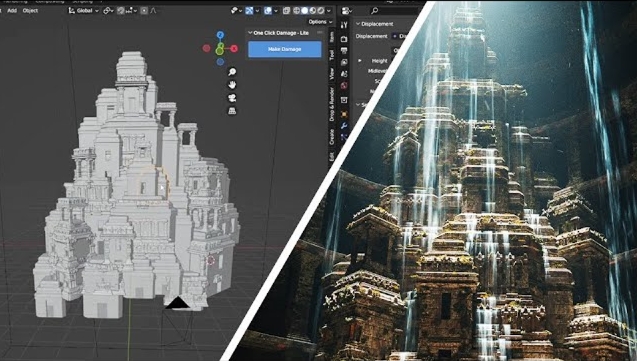
Task: Open orange Object properties tab icon
Action: point(344,114)
